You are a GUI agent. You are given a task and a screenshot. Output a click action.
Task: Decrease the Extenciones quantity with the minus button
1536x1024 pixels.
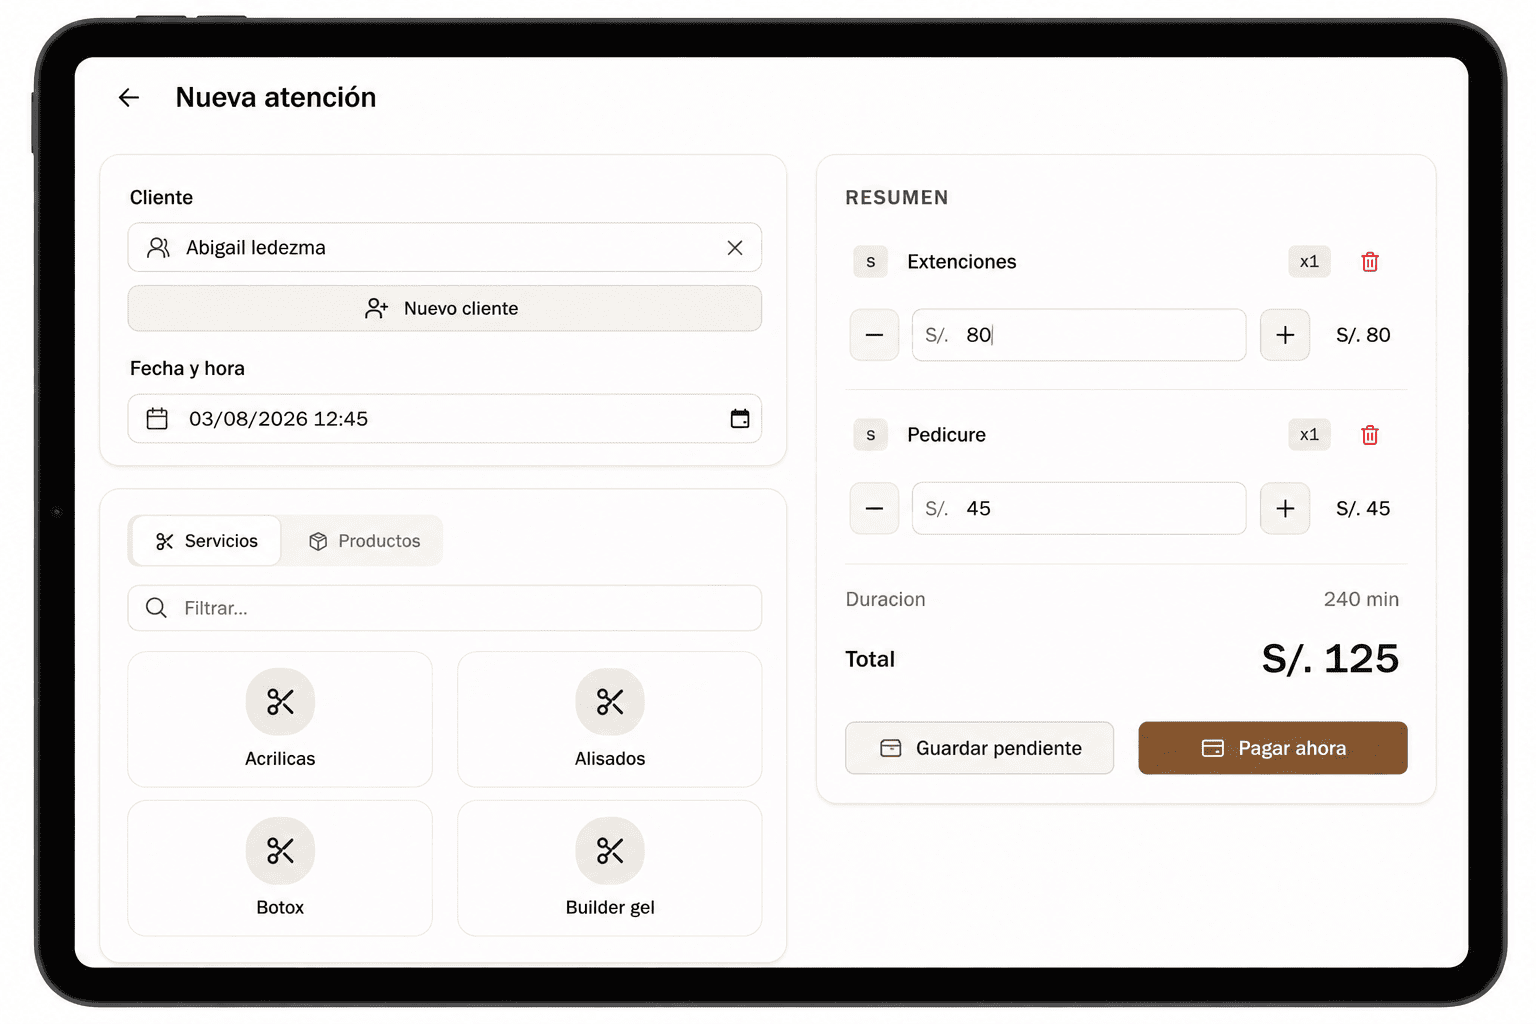[874, 335]
